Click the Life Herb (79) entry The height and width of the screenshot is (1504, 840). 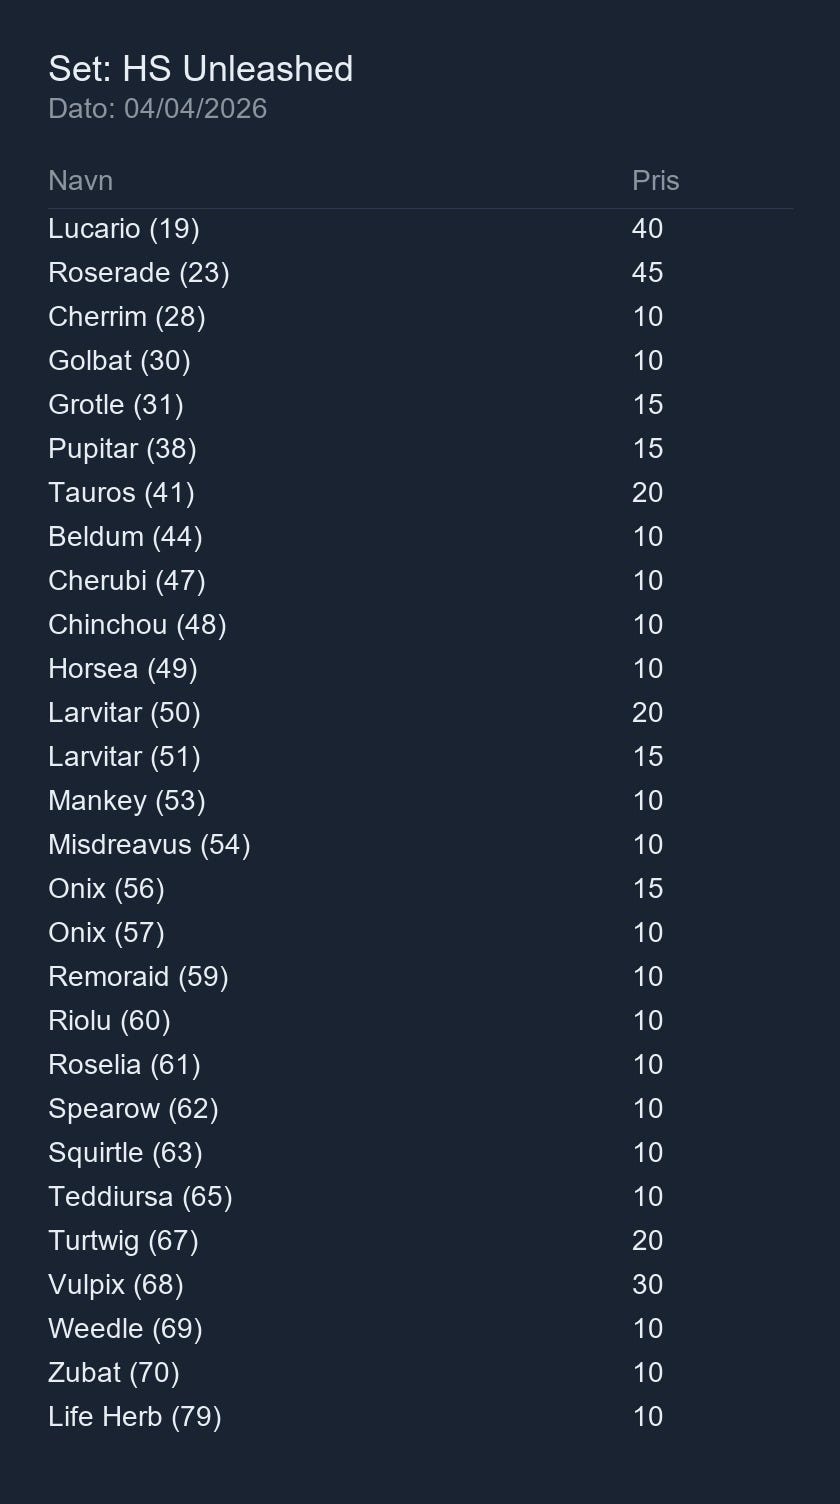click(135, 1417)
